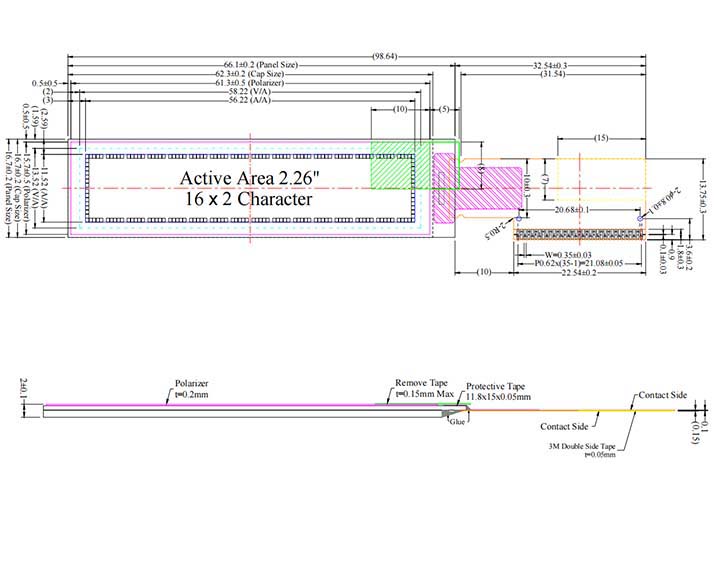
Task: Select the "(10)" dimension above green hatched area
Action: (x=400, y=109)
